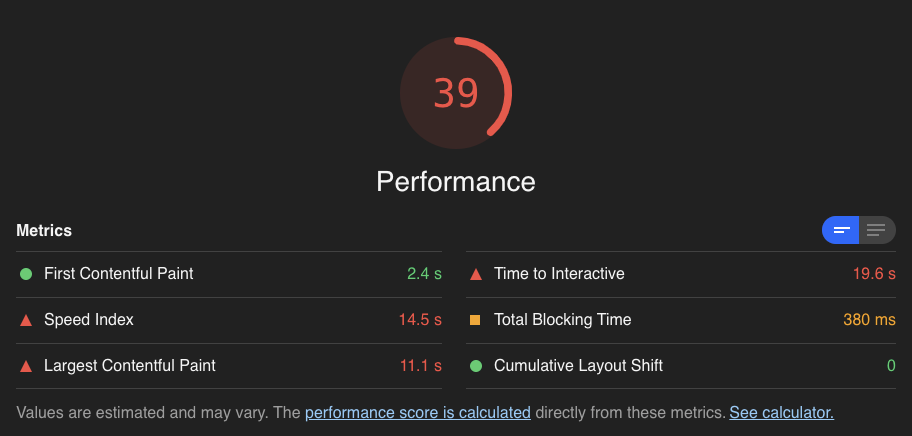Expand the Time to Interactive metric row
Screen dimensions: 912x436
pos(681,274)
